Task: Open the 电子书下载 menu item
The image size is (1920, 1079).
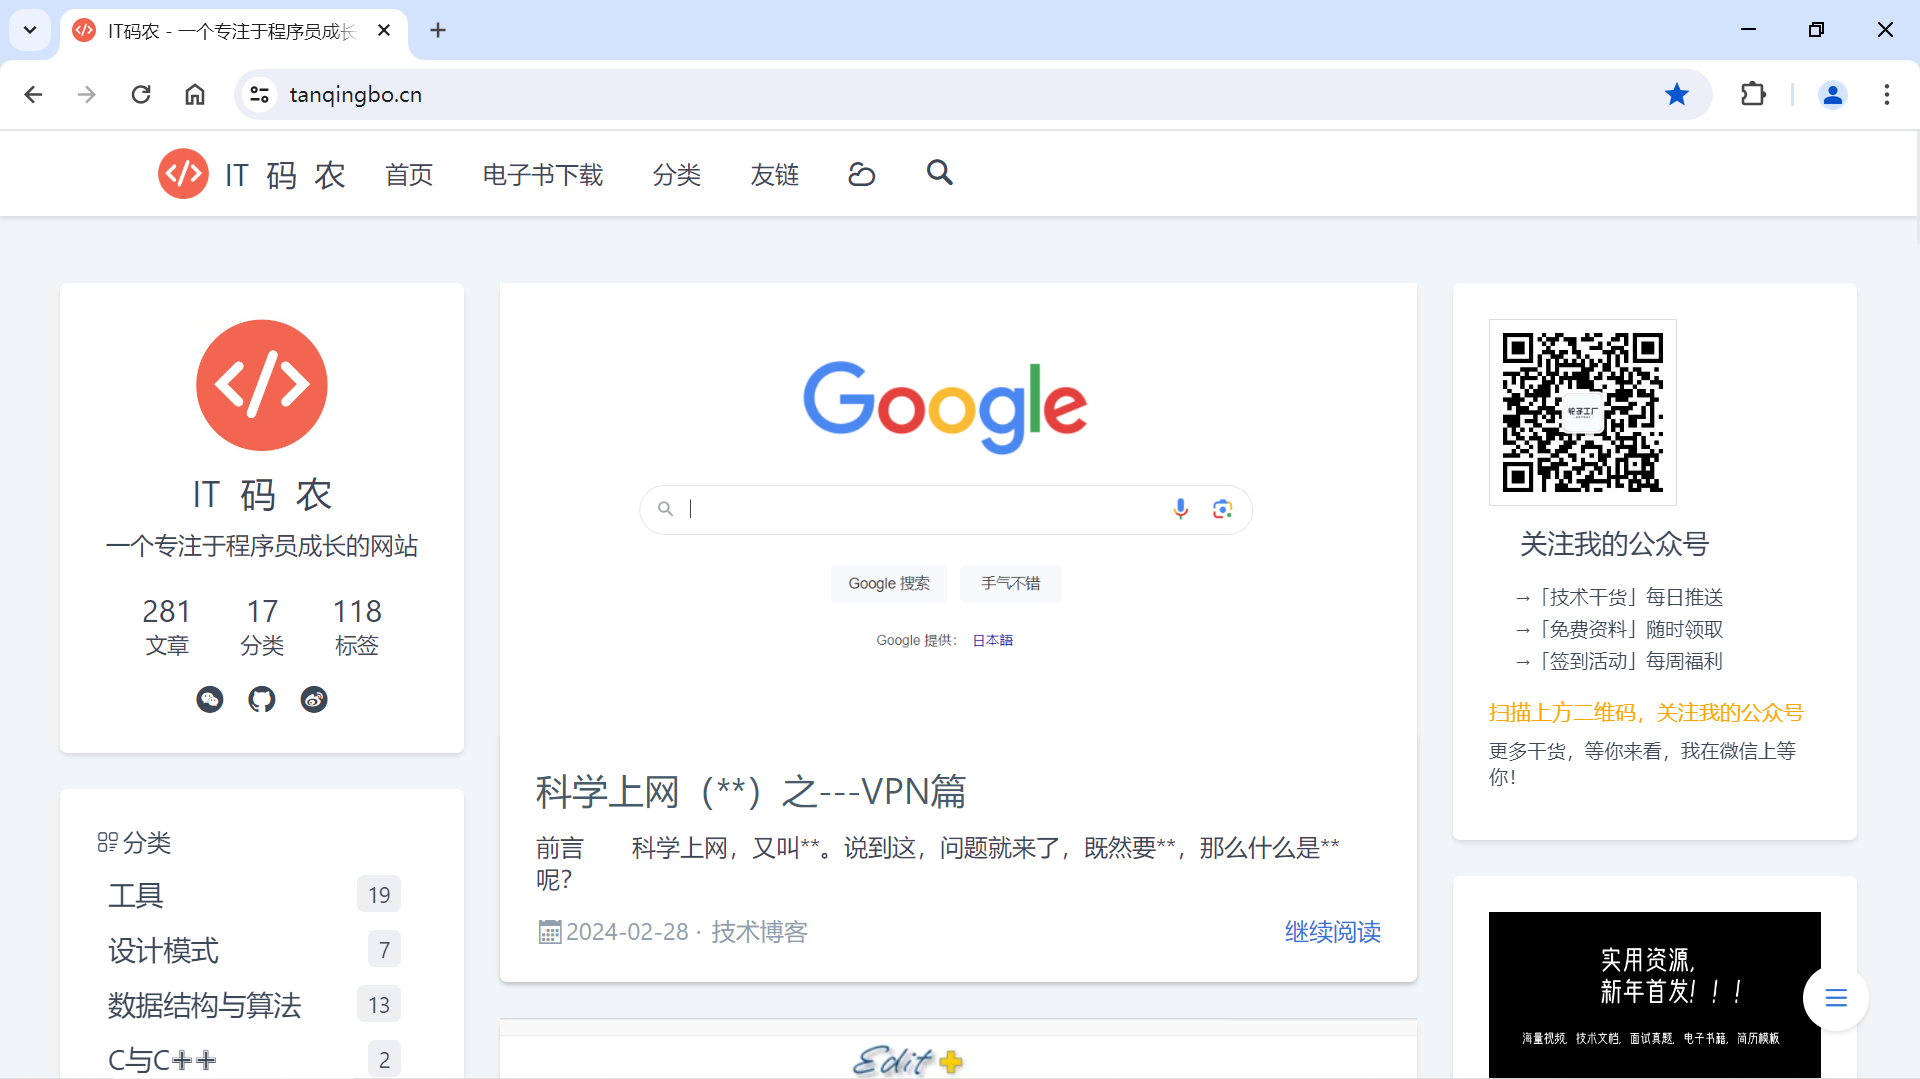Action: point(543,175)
